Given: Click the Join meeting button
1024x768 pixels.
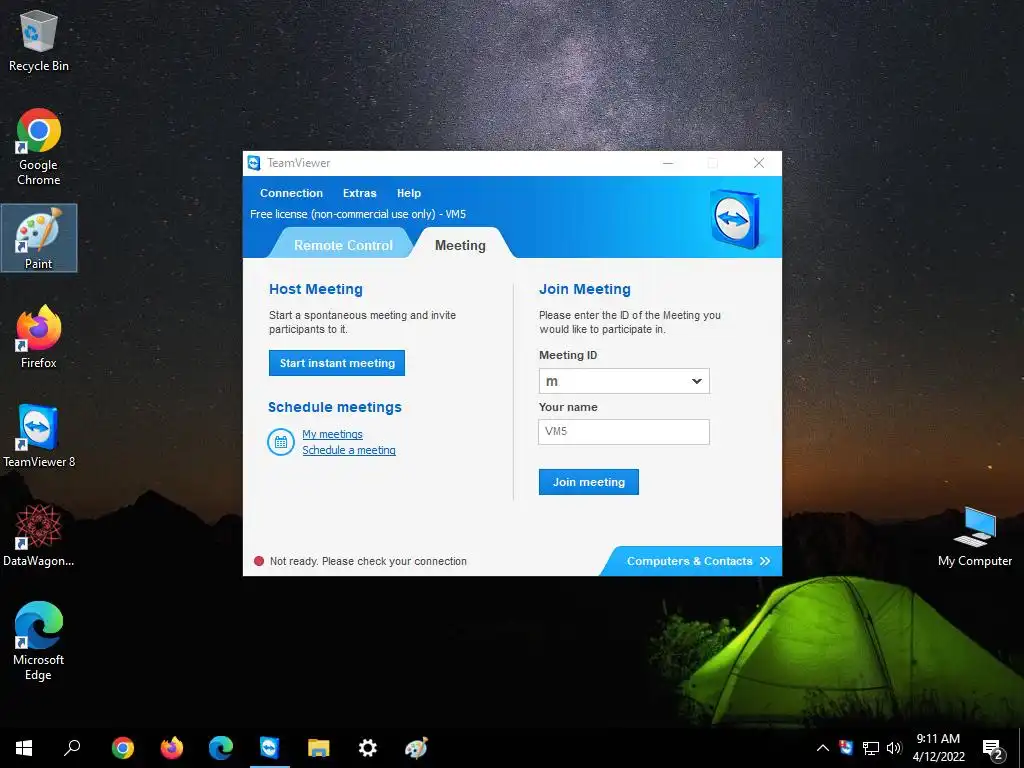Looking at the screenshot, I should click(588, 482).
